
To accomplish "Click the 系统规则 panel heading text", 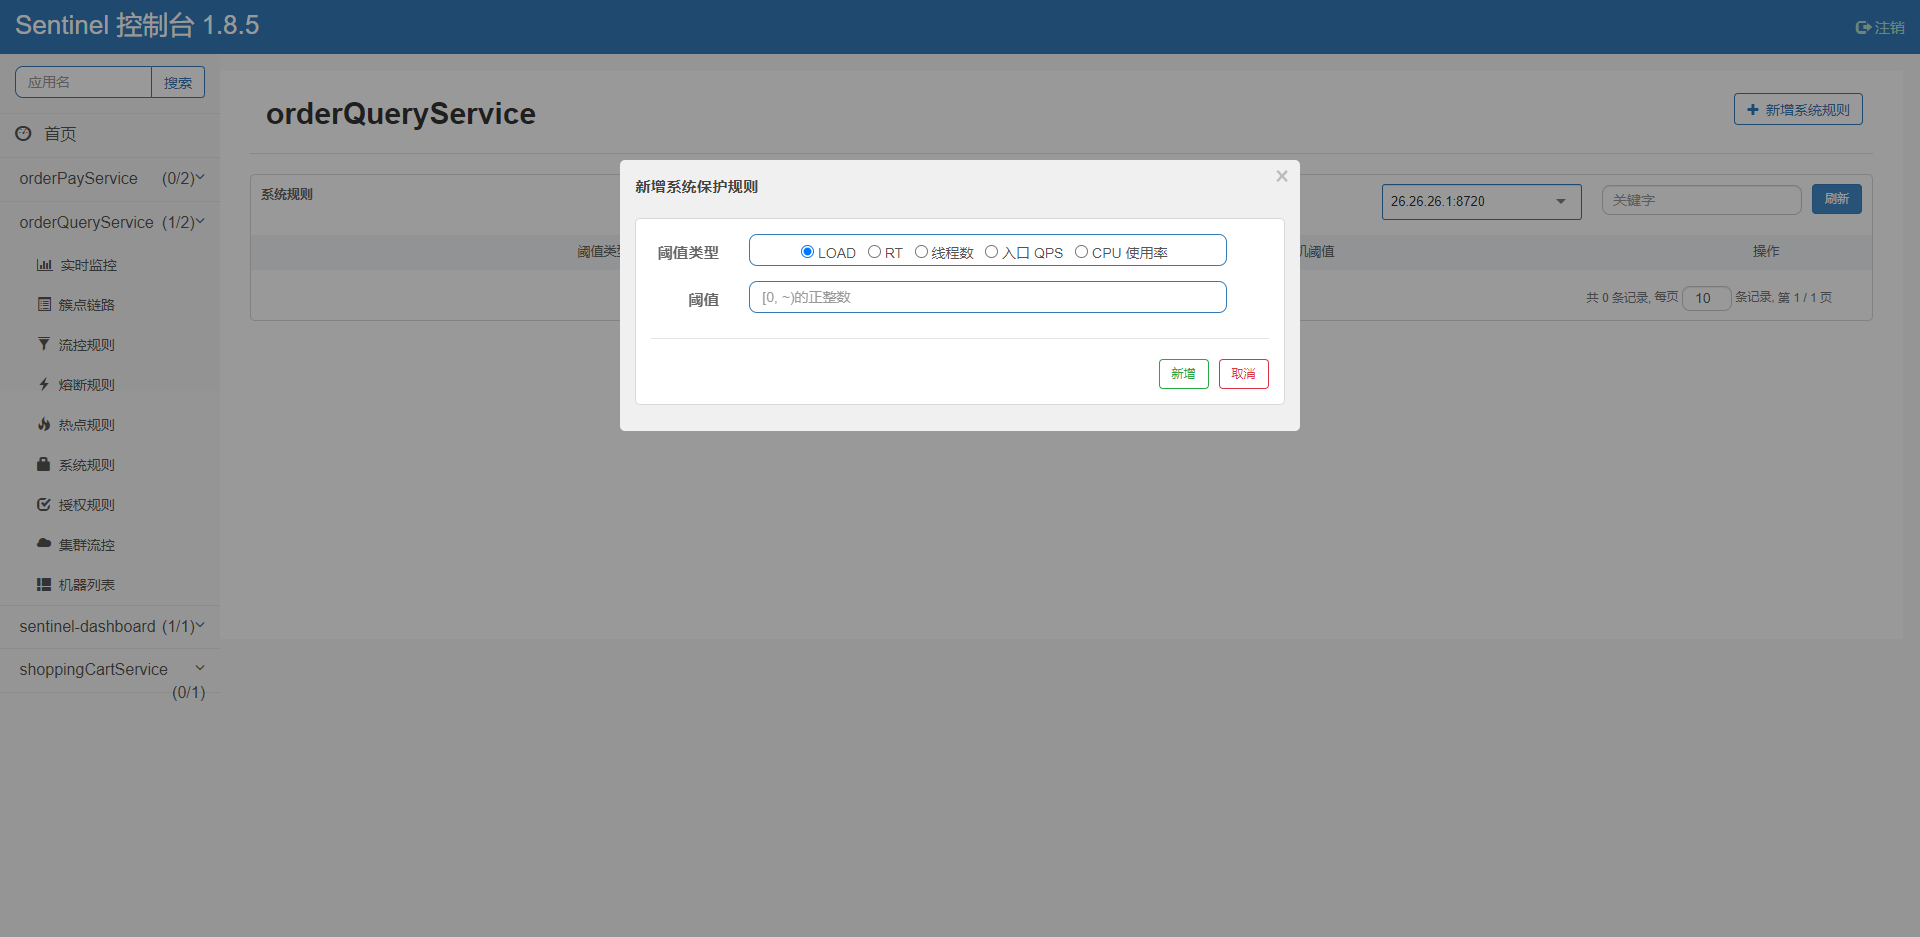I will (x=287, y=194).
